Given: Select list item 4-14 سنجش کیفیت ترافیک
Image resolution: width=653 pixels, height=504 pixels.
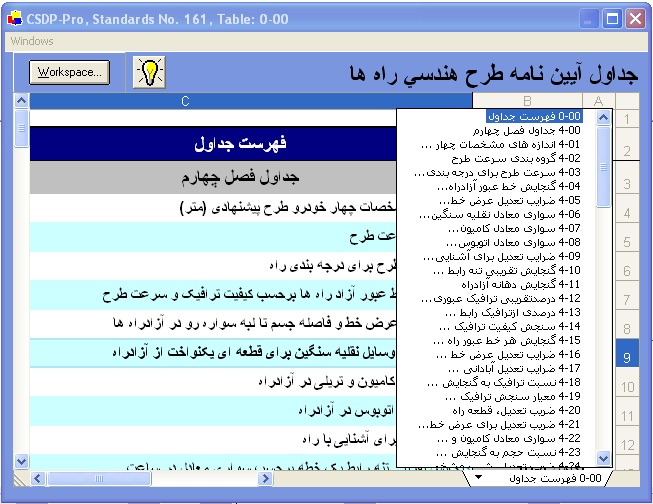Looking at the screenshot, I should 510,326.
